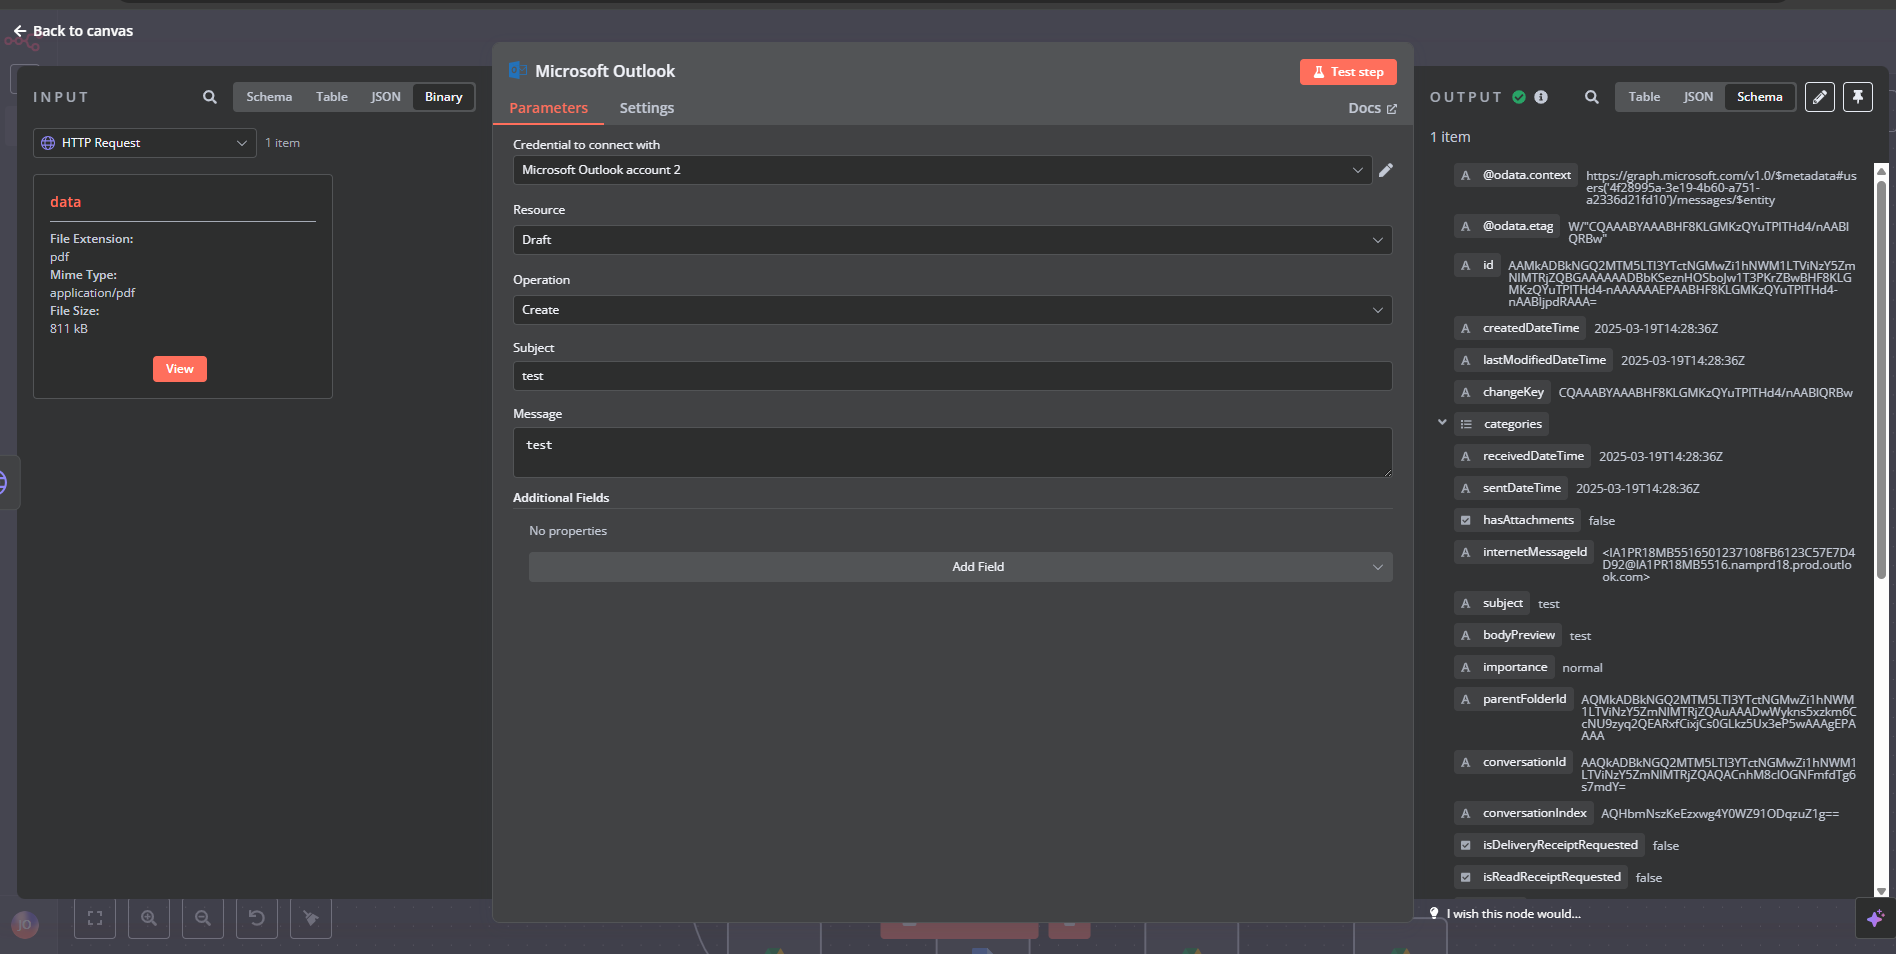1896x954 pixels.
Task: Open the Resource Draft dropdown
Action: tap(952, 240)
